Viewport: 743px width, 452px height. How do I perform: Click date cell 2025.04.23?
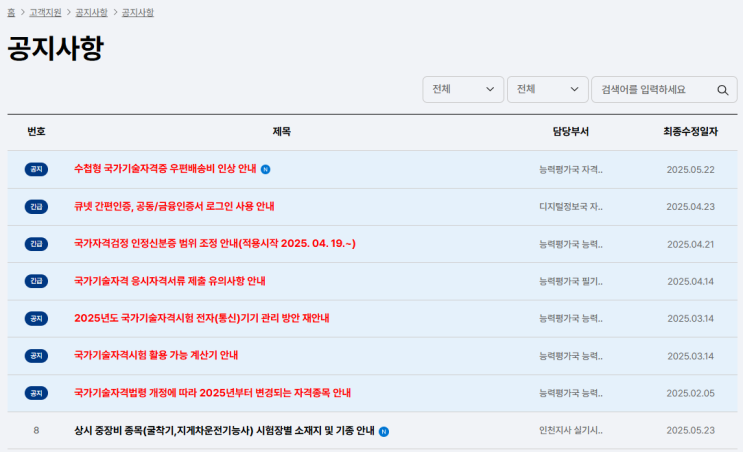coord(690,207)
